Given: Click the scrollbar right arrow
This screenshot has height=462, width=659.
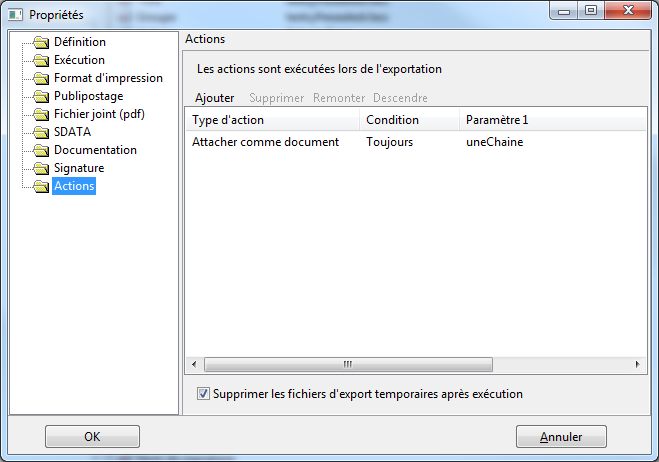Looking at the screenshot, I should (638, 364).
